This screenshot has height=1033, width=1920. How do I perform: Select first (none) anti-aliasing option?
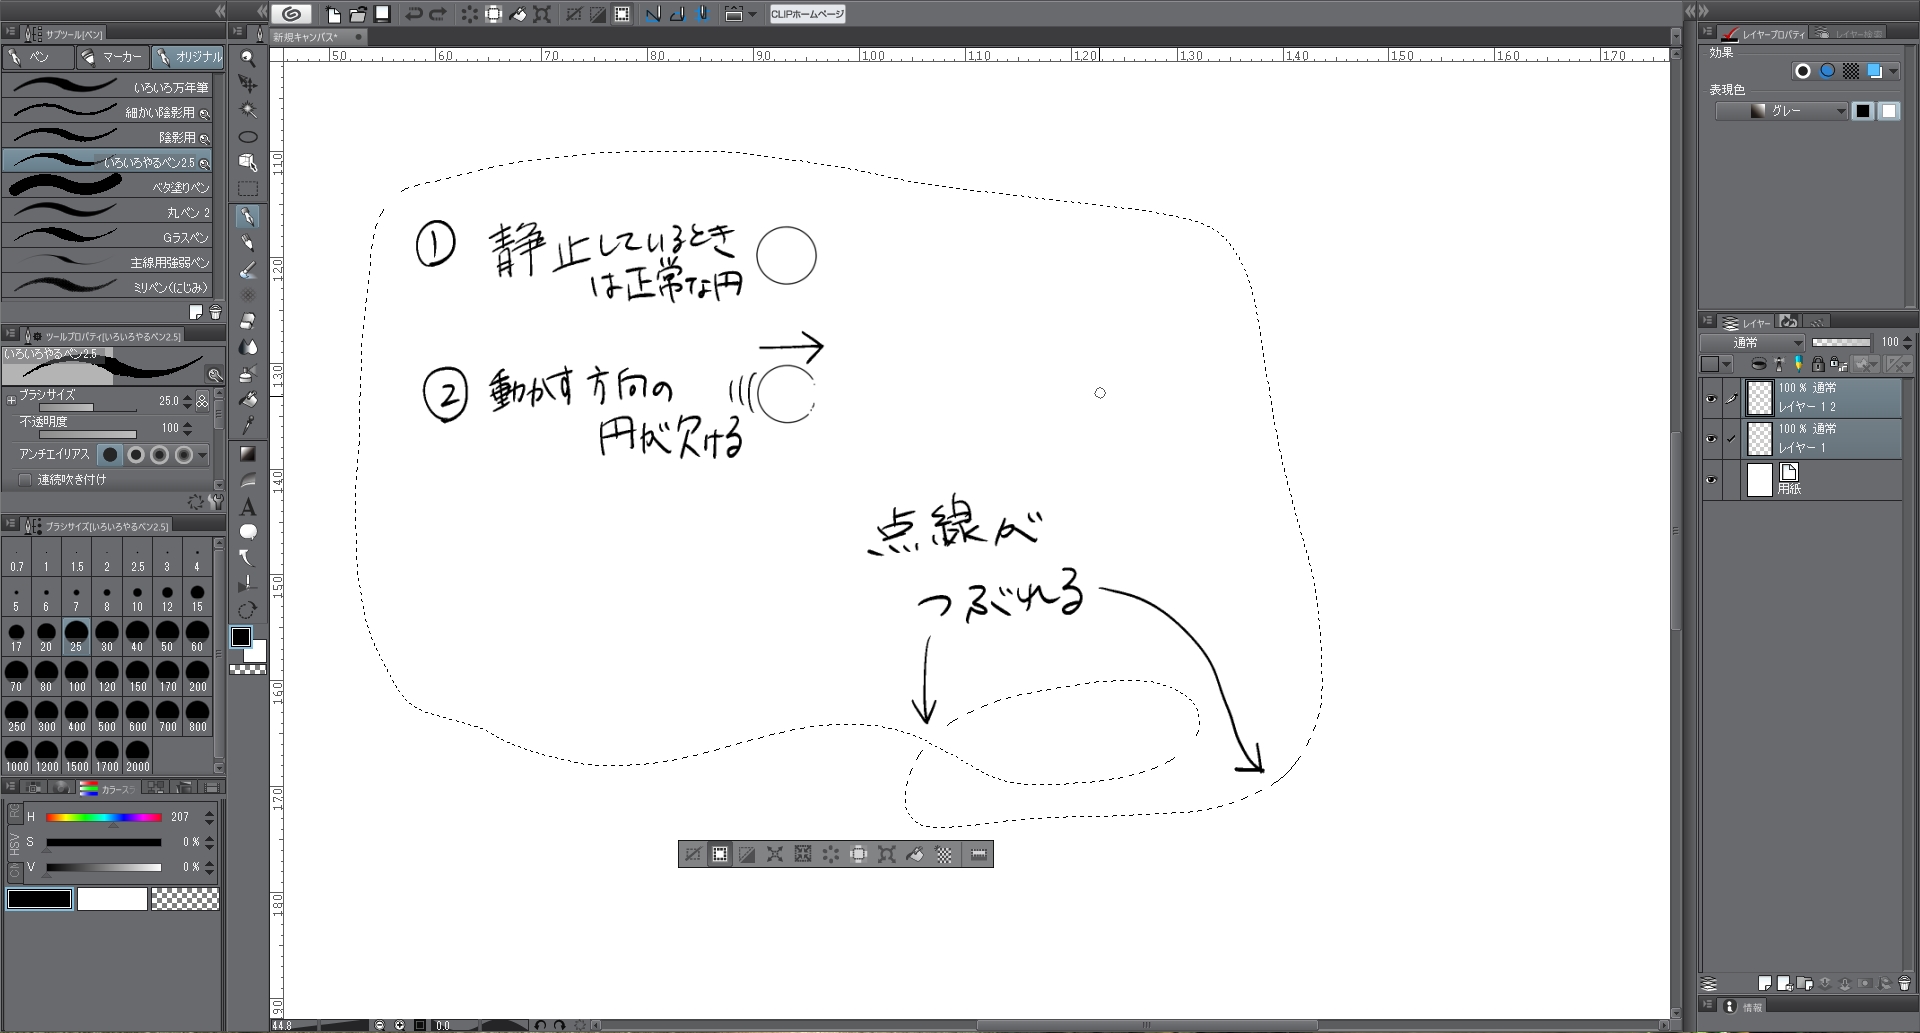coord(110,455)
